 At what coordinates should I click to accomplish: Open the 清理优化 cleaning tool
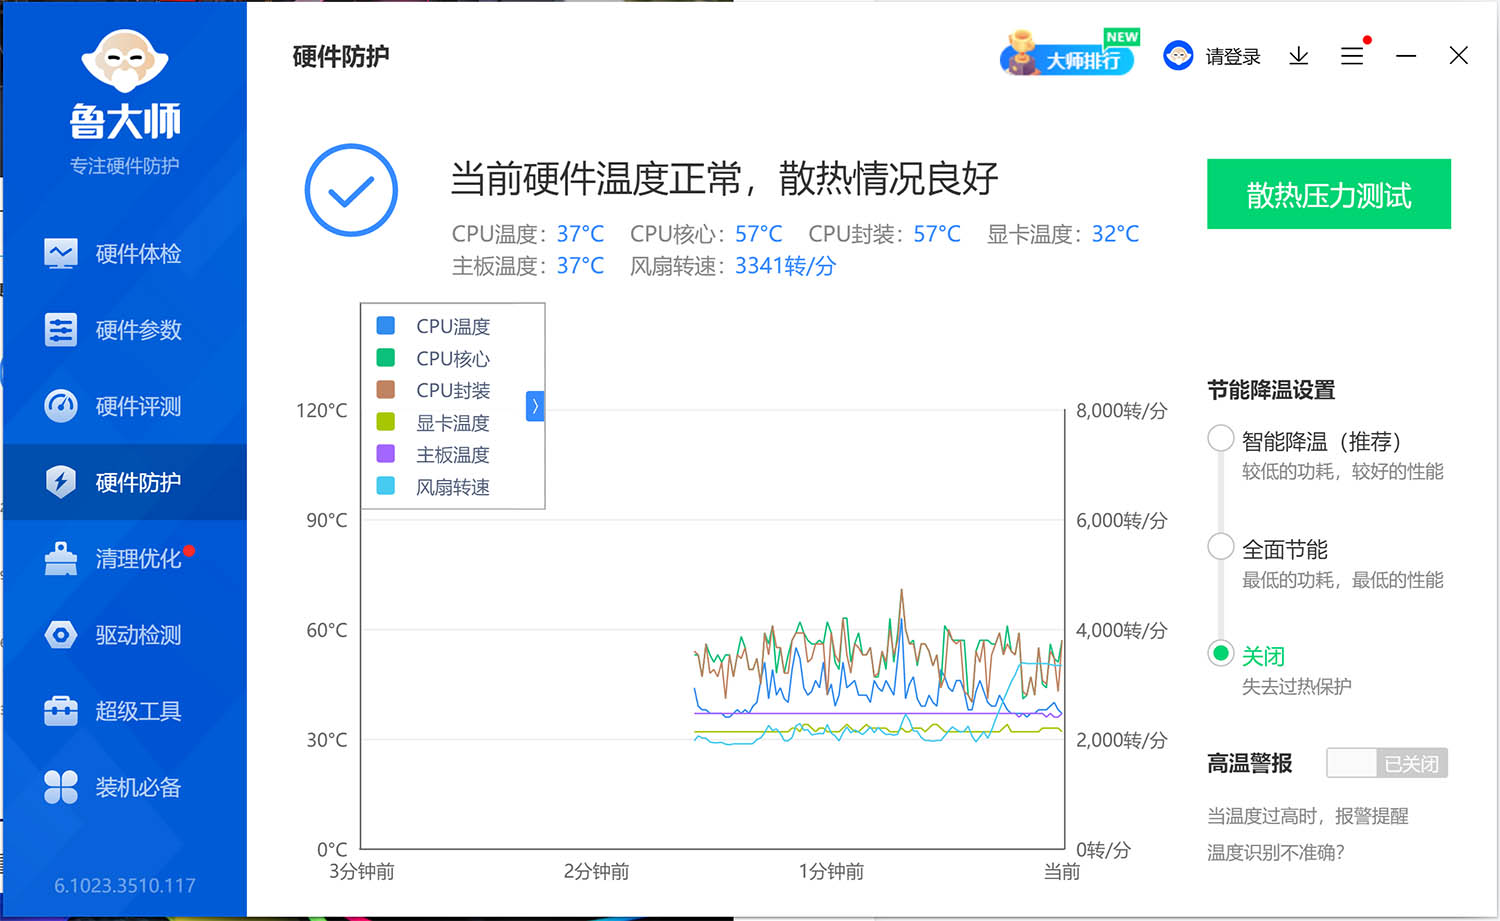pyautogui.click(x=137, y=558)
